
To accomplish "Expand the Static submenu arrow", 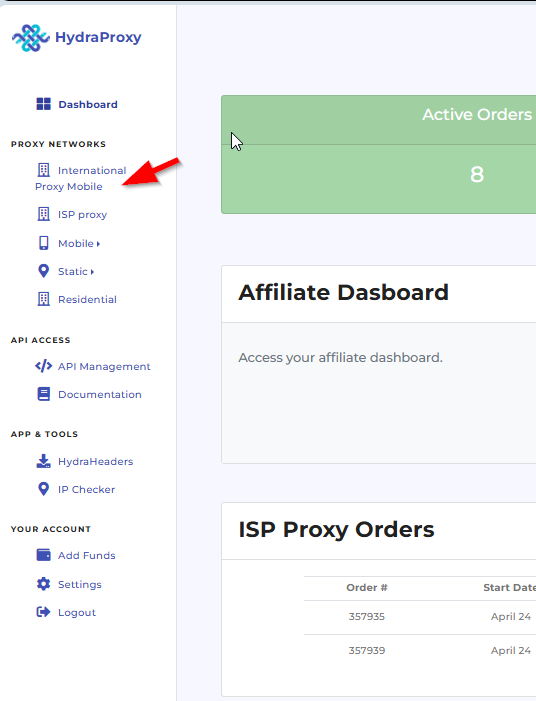I will (92, 272).
